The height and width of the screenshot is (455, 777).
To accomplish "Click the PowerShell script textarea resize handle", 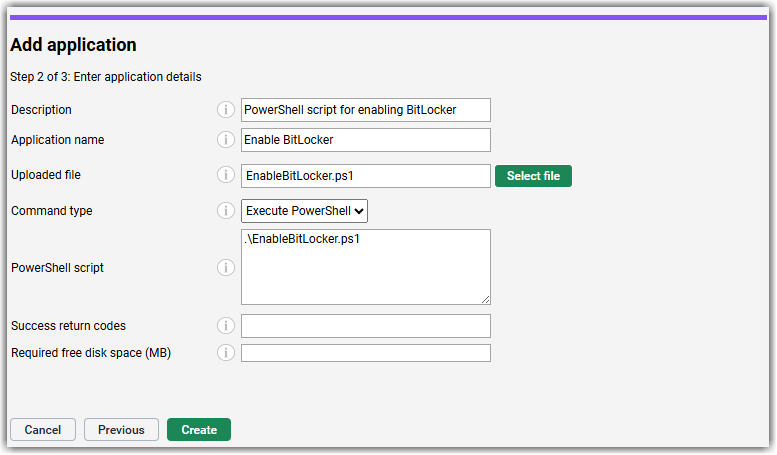I will point(485,298).
